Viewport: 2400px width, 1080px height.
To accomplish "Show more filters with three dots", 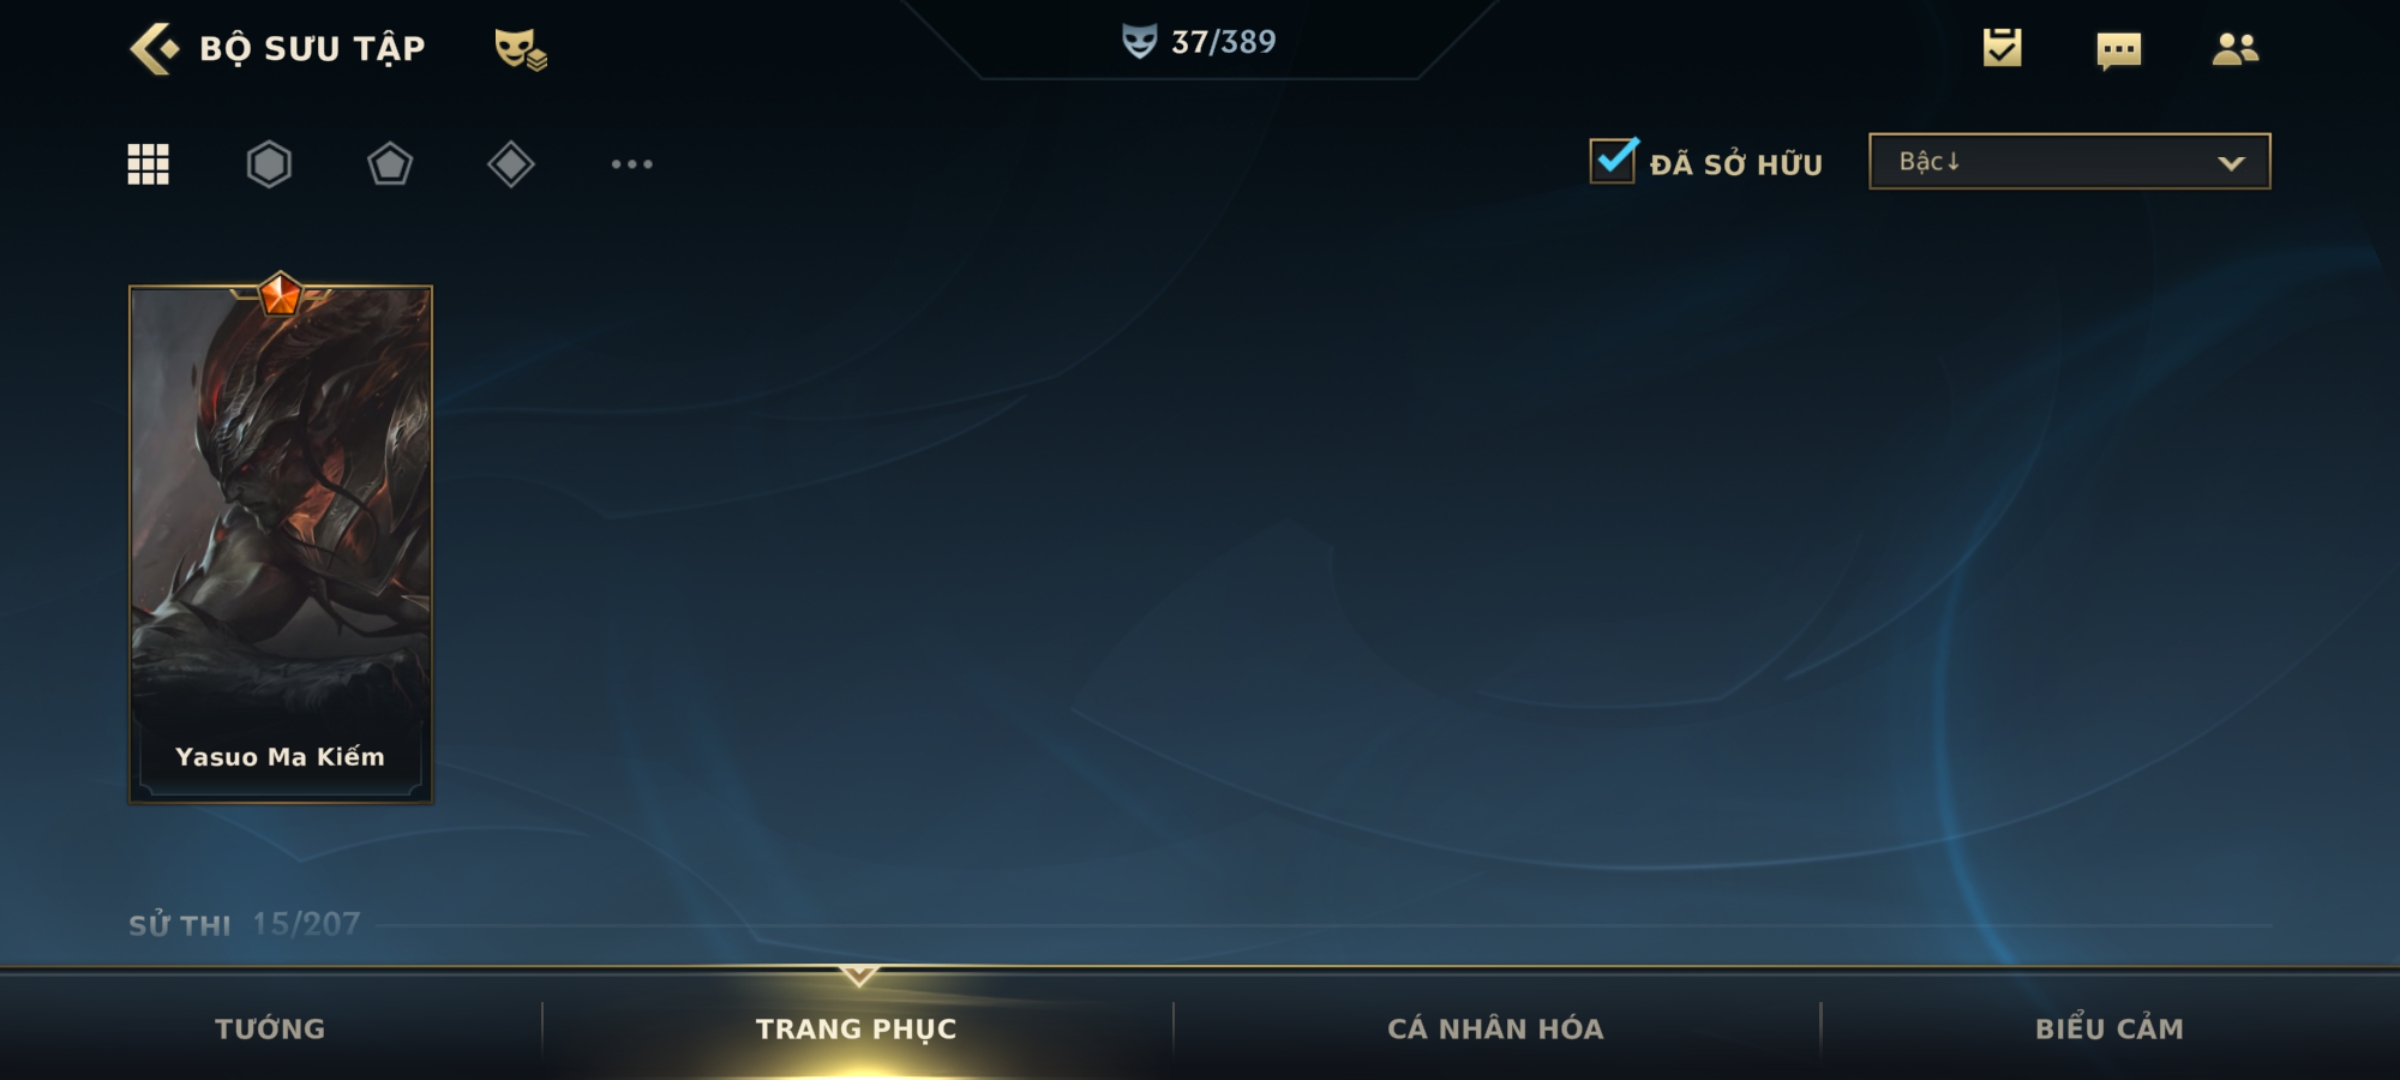I will tap(632, 164).
